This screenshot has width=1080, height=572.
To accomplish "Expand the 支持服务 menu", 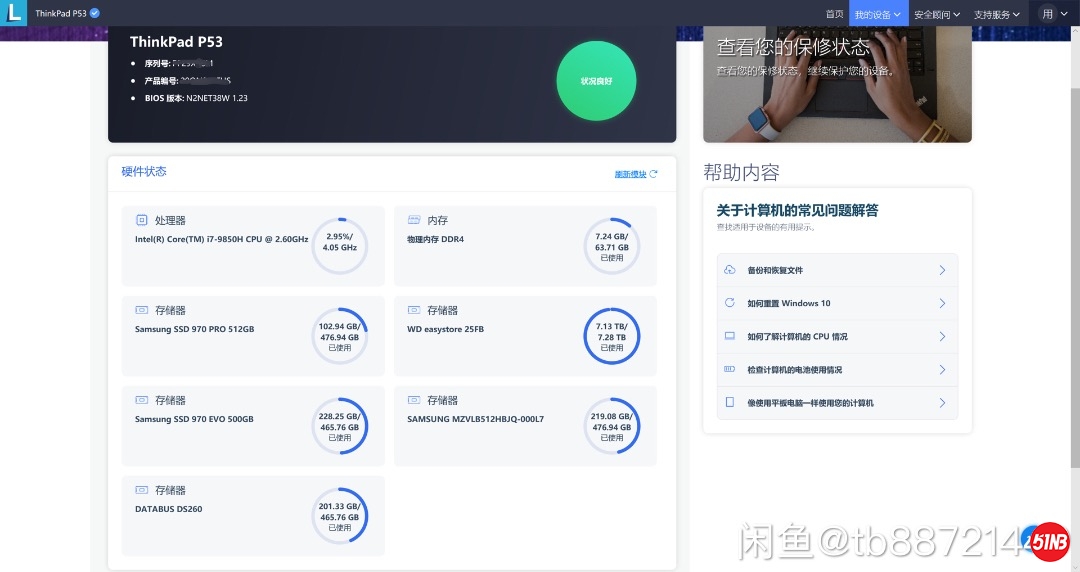I will pos(997,14).
